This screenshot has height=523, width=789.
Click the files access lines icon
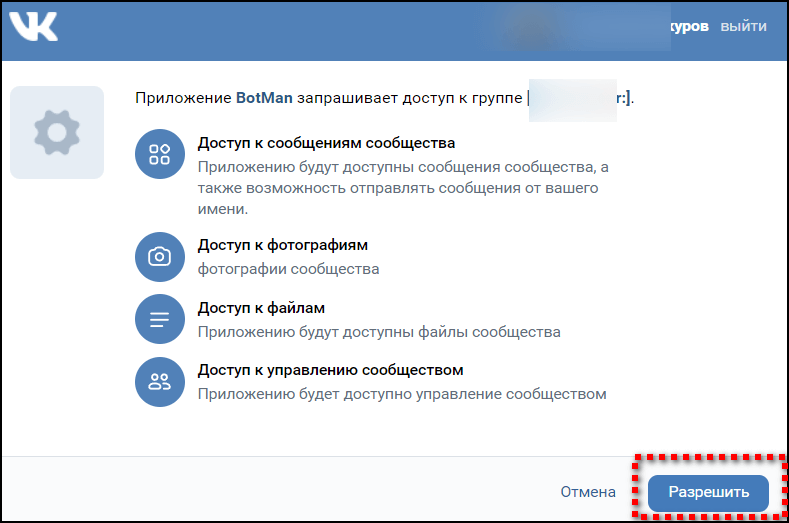[x=160, y=319]
